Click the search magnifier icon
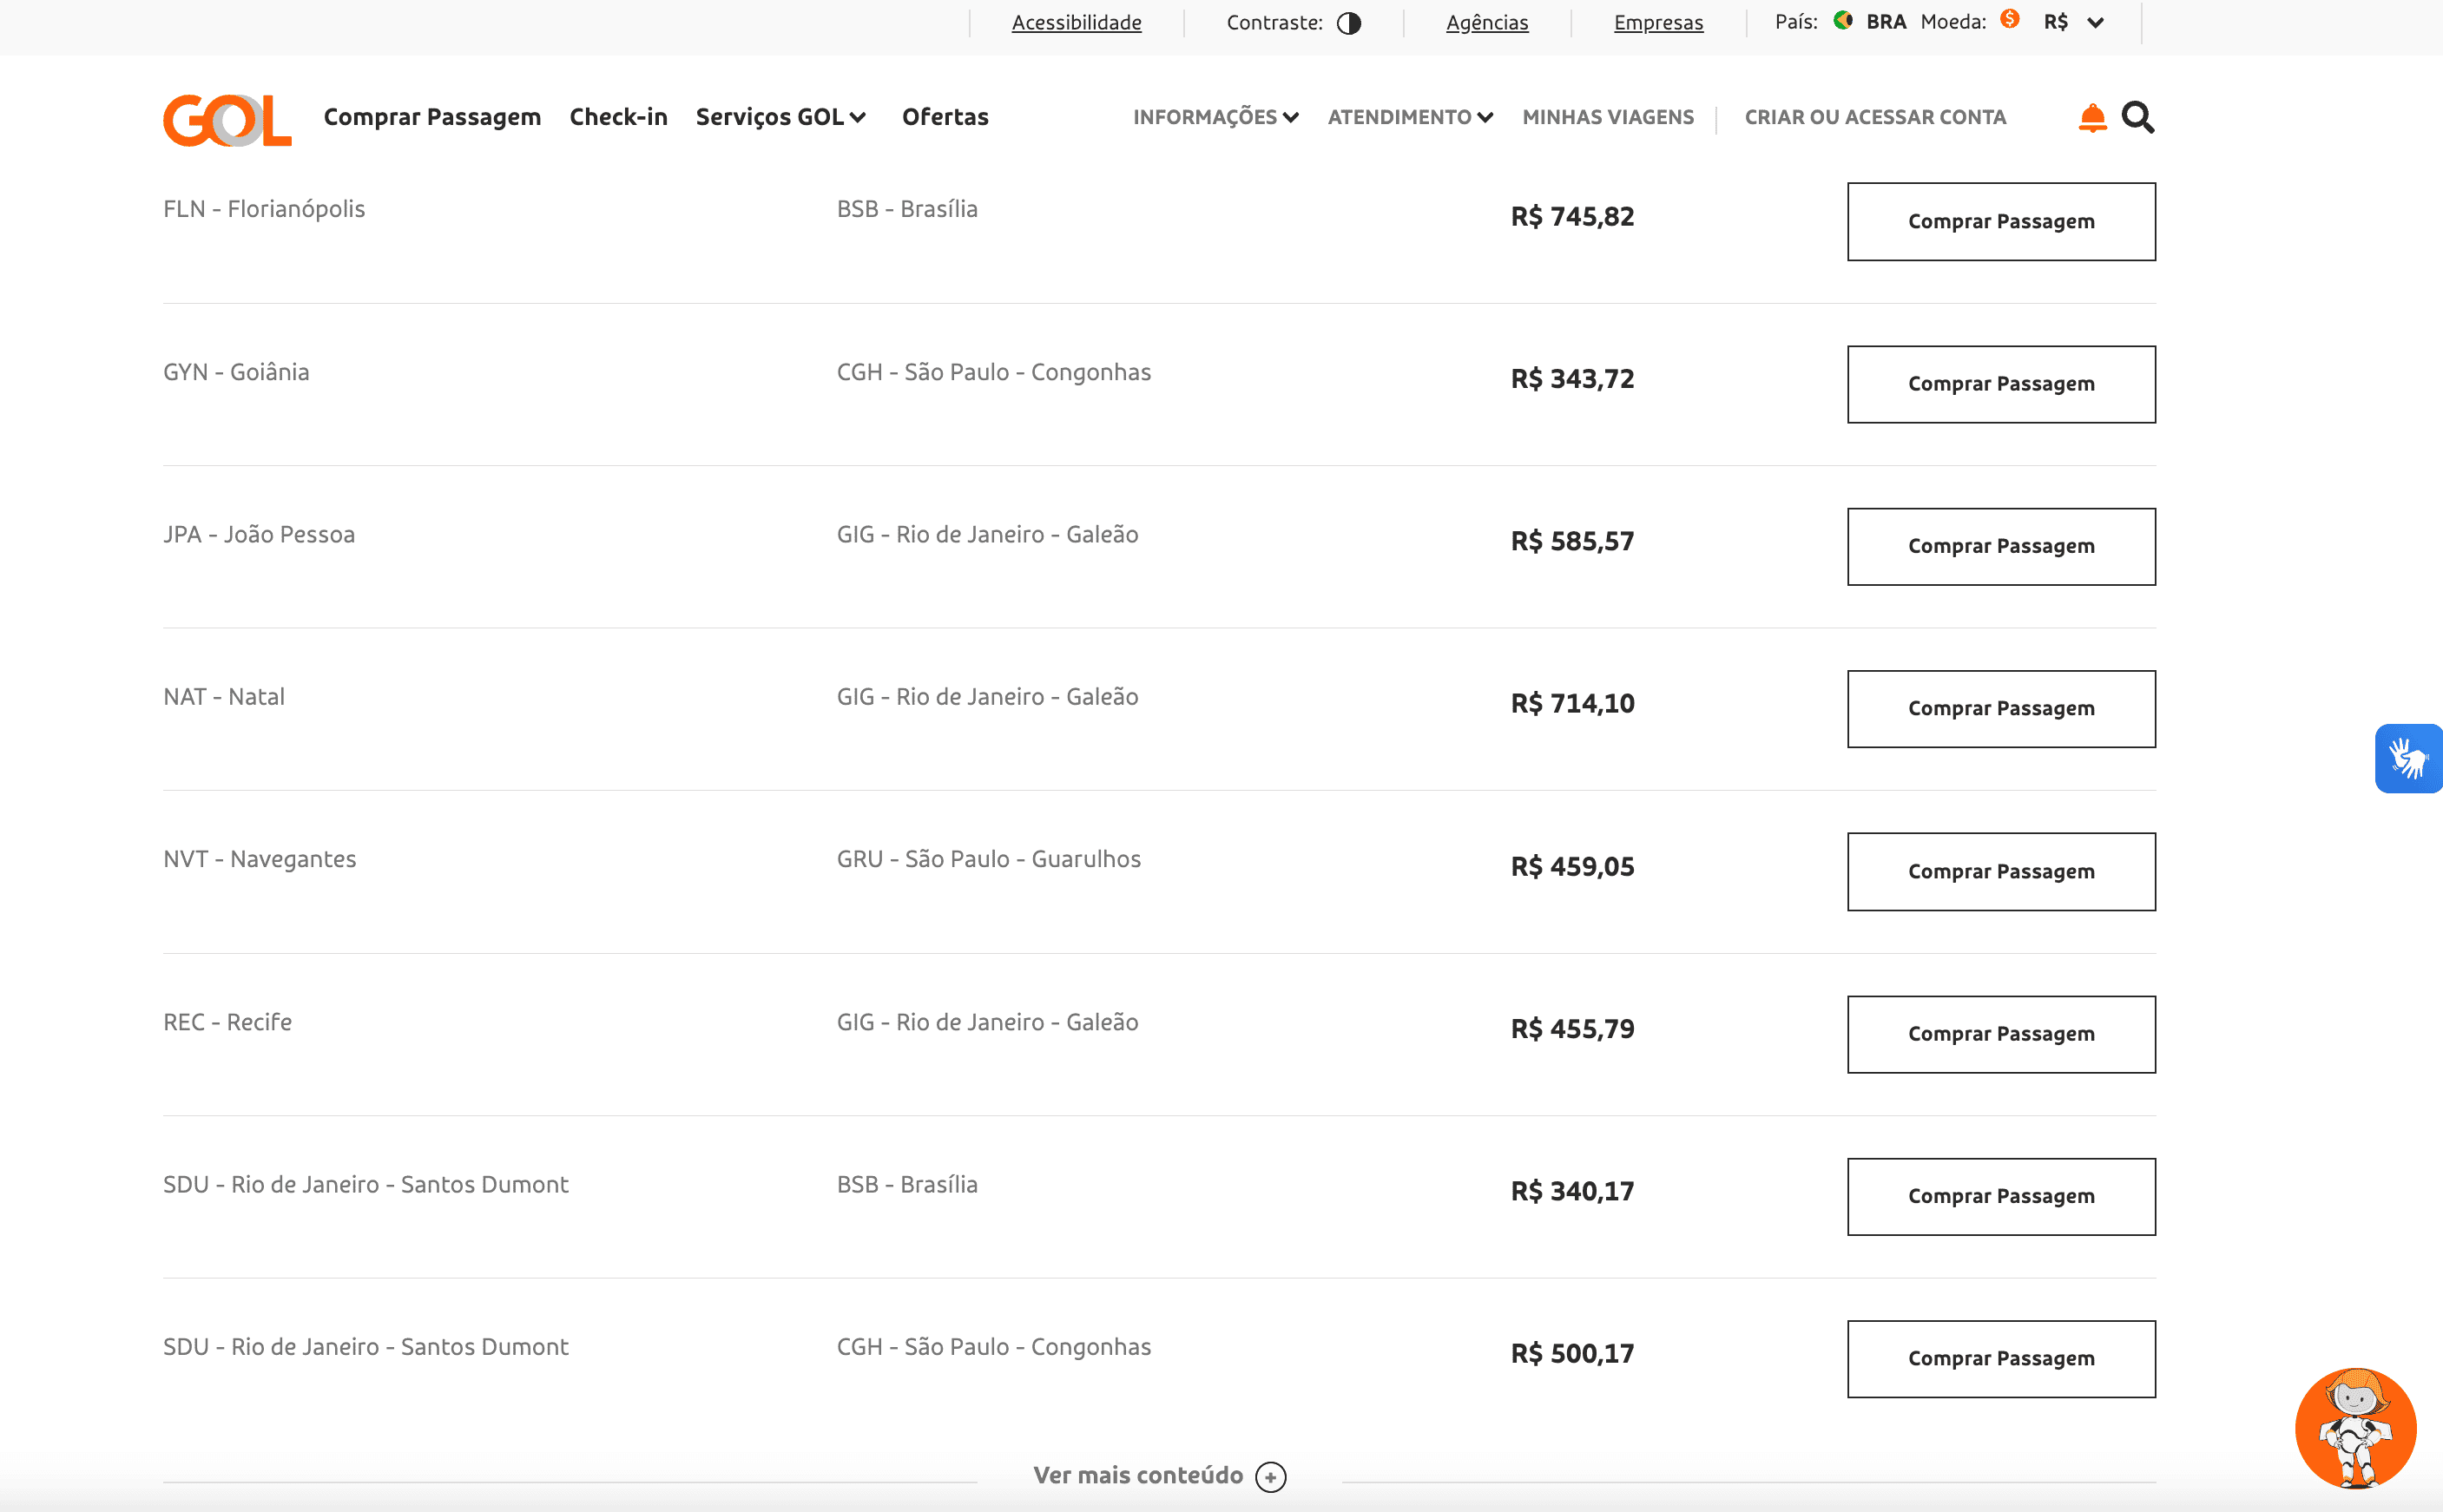2443x1512 pixels. pyautogui.click(x=2137, y=118)
